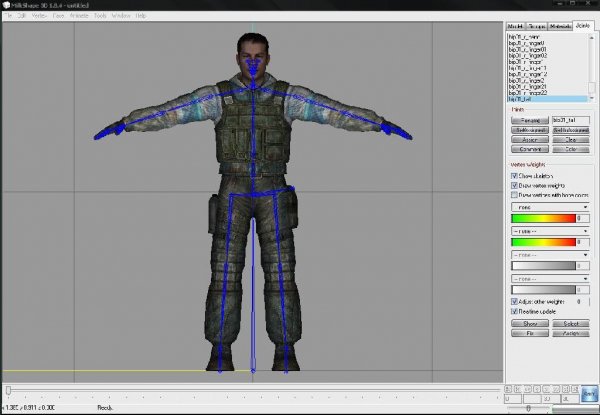
Task: Switch to the Model tab
Action: pyautogui.click(x=515, y=26)
